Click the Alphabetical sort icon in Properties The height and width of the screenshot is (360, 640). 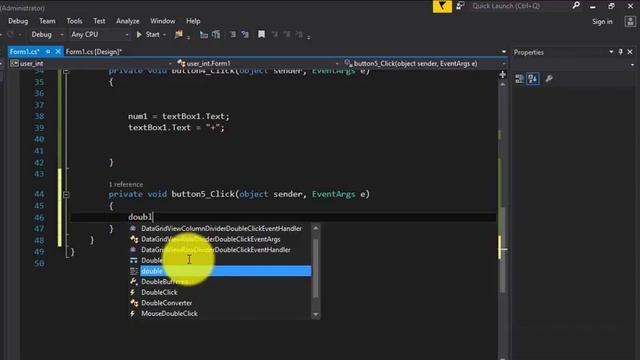(x=533, y=79)
